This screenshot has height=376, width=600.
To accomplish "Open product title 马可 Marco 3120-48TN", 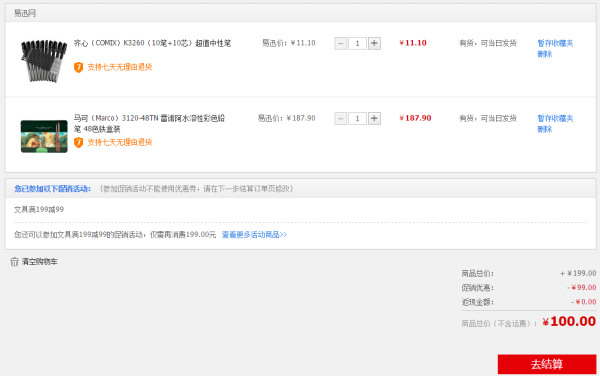I will coord(149,123).
